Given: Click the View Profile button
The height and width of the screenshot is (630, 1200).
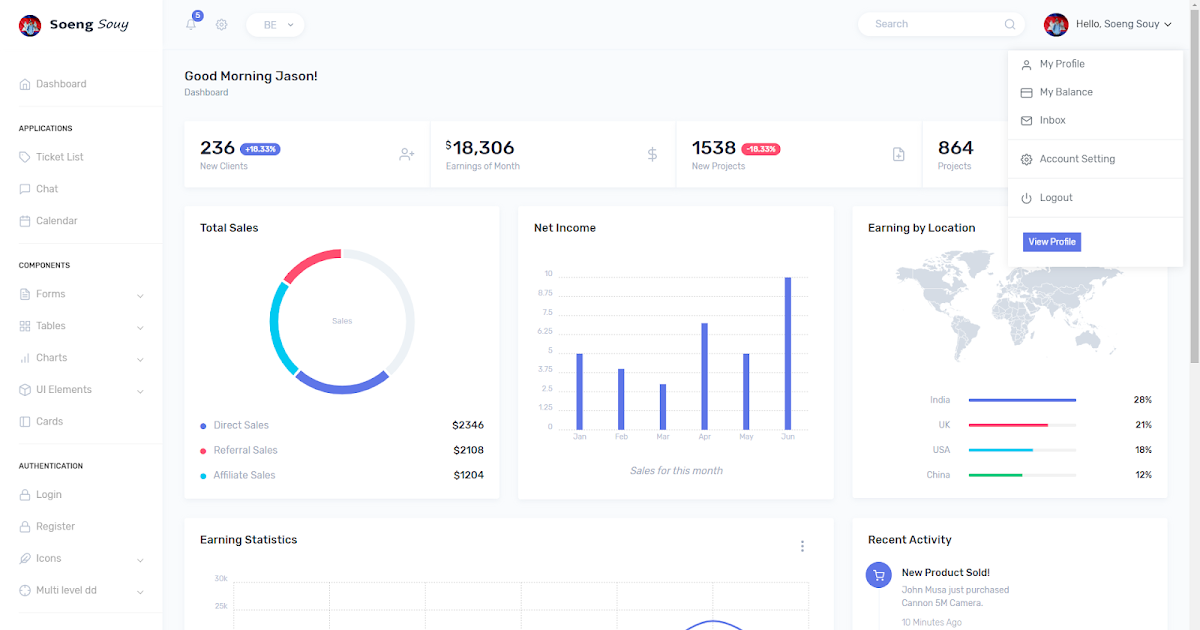Looking at the screenshot, I should 1051,241.
